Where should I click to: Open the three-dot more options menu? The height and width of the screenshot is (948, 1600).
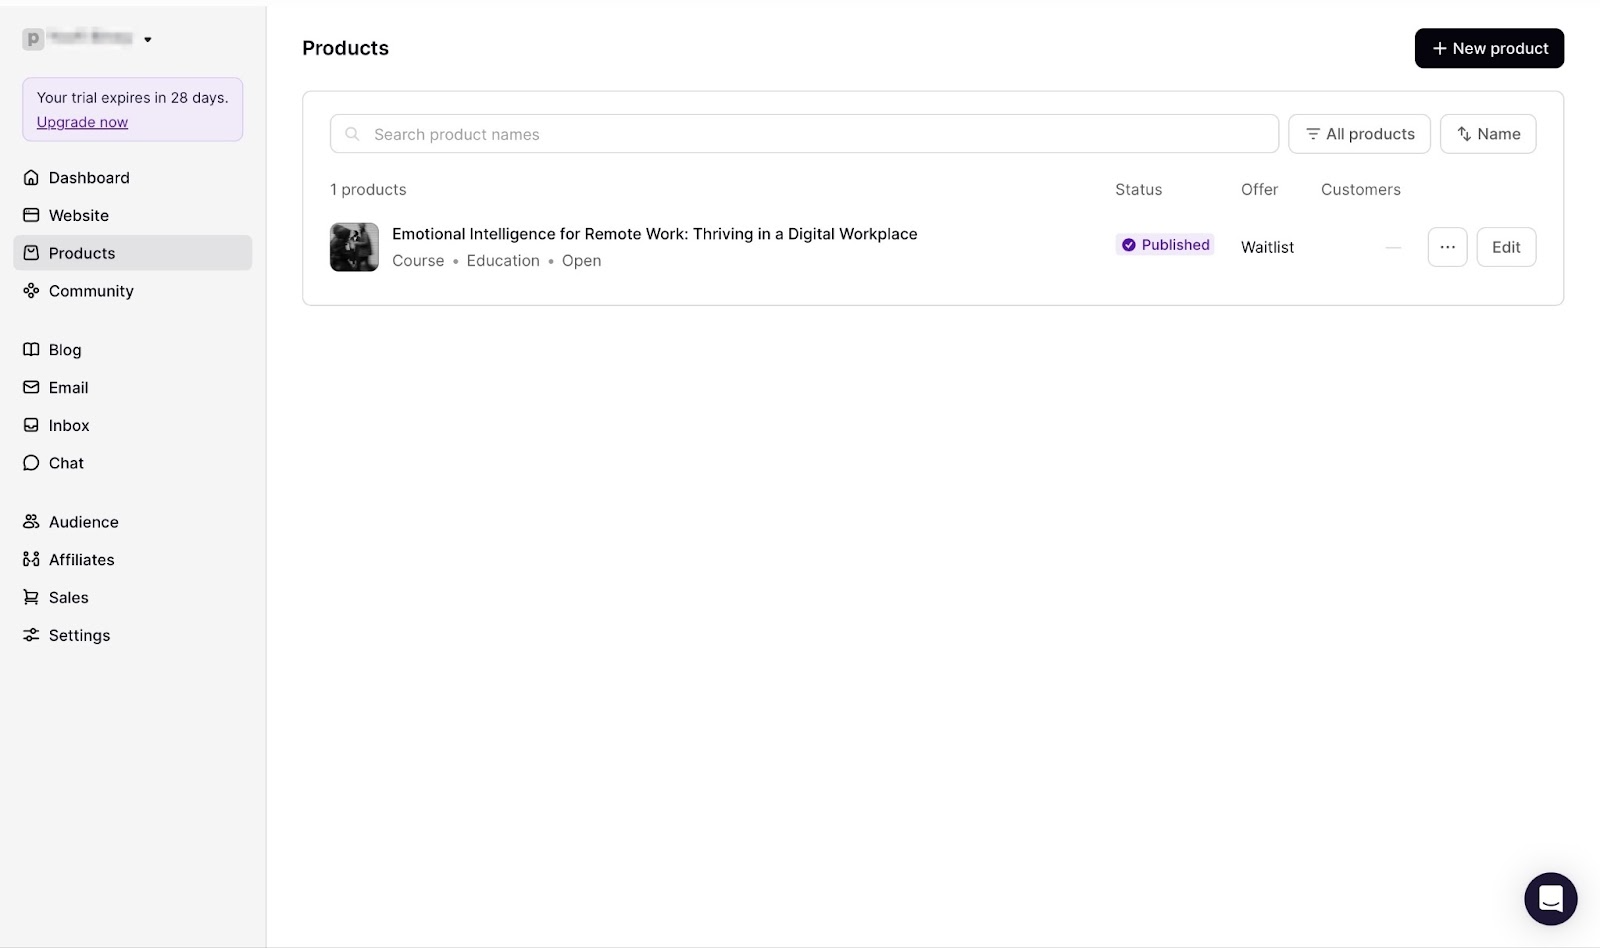(x=1447, y=247)
